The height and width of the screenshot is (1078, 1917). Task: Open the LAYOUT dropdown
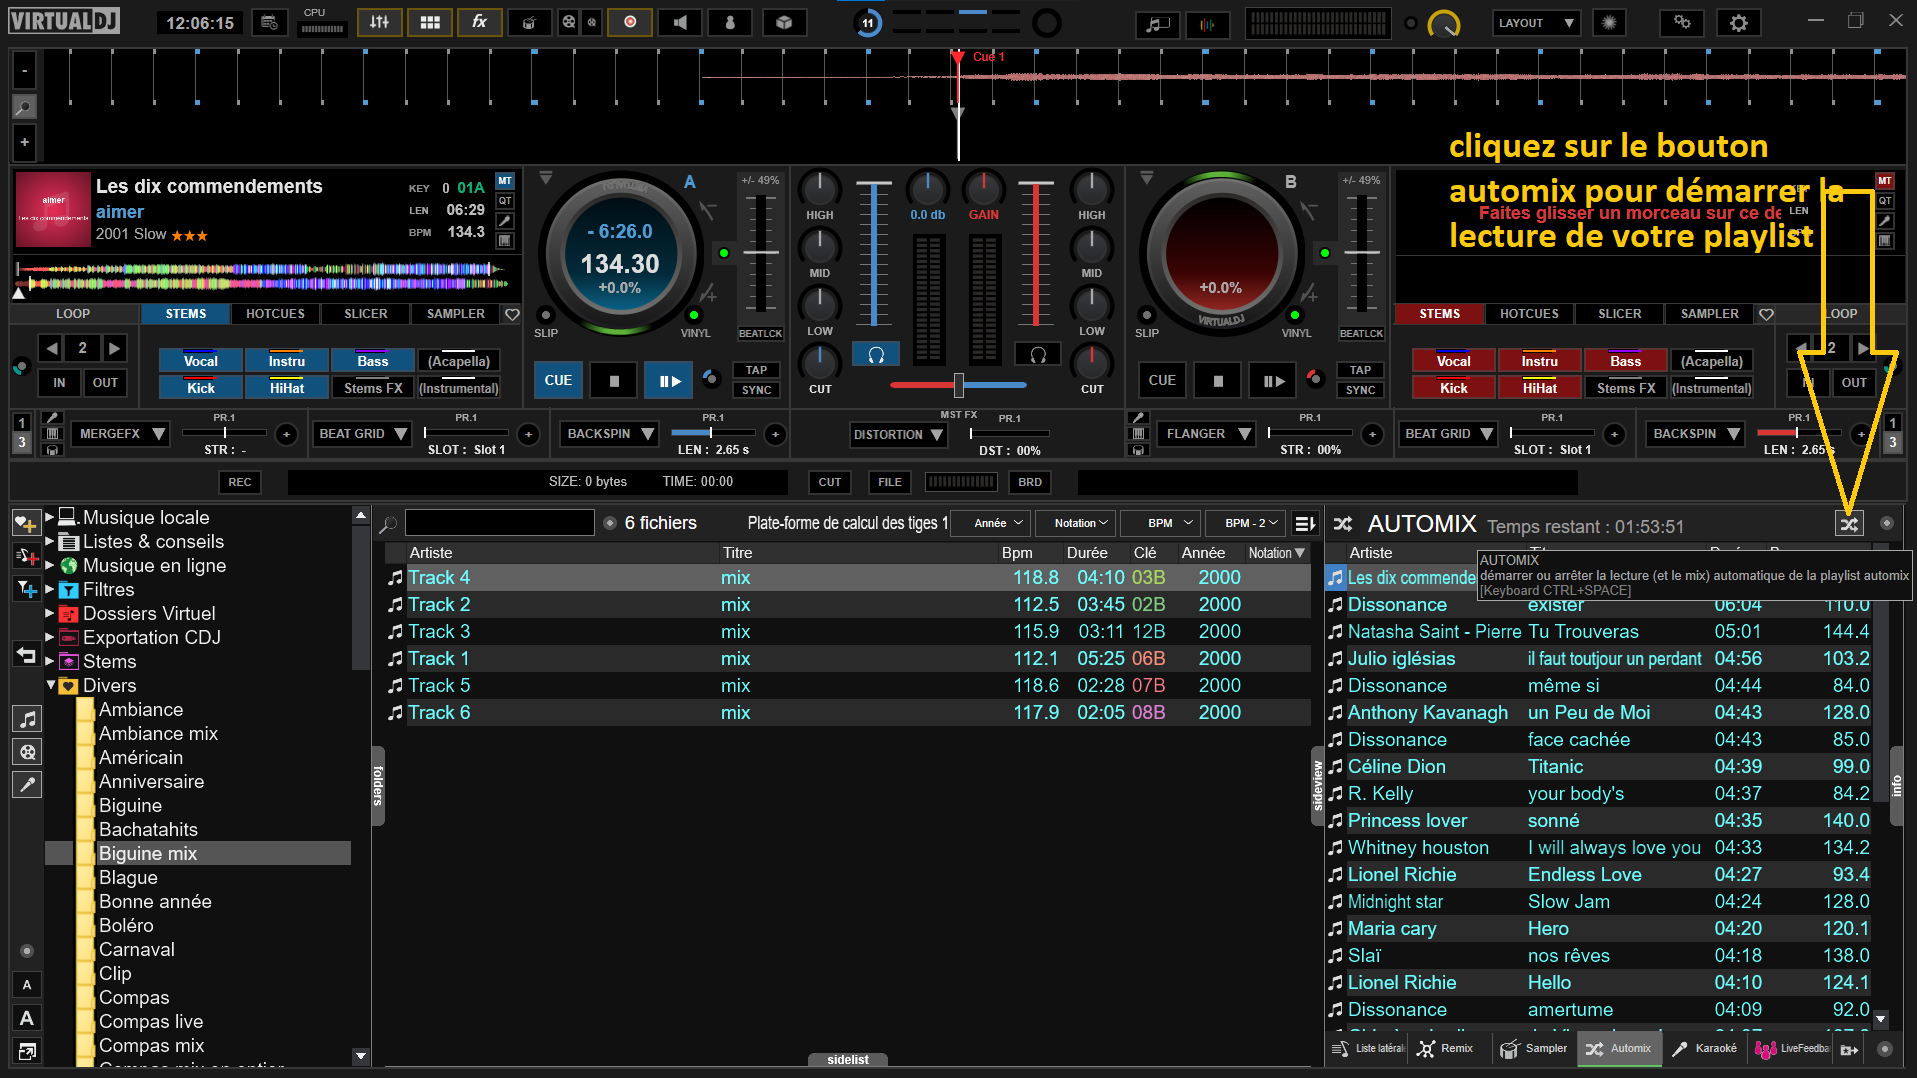tap(1535, 22)
